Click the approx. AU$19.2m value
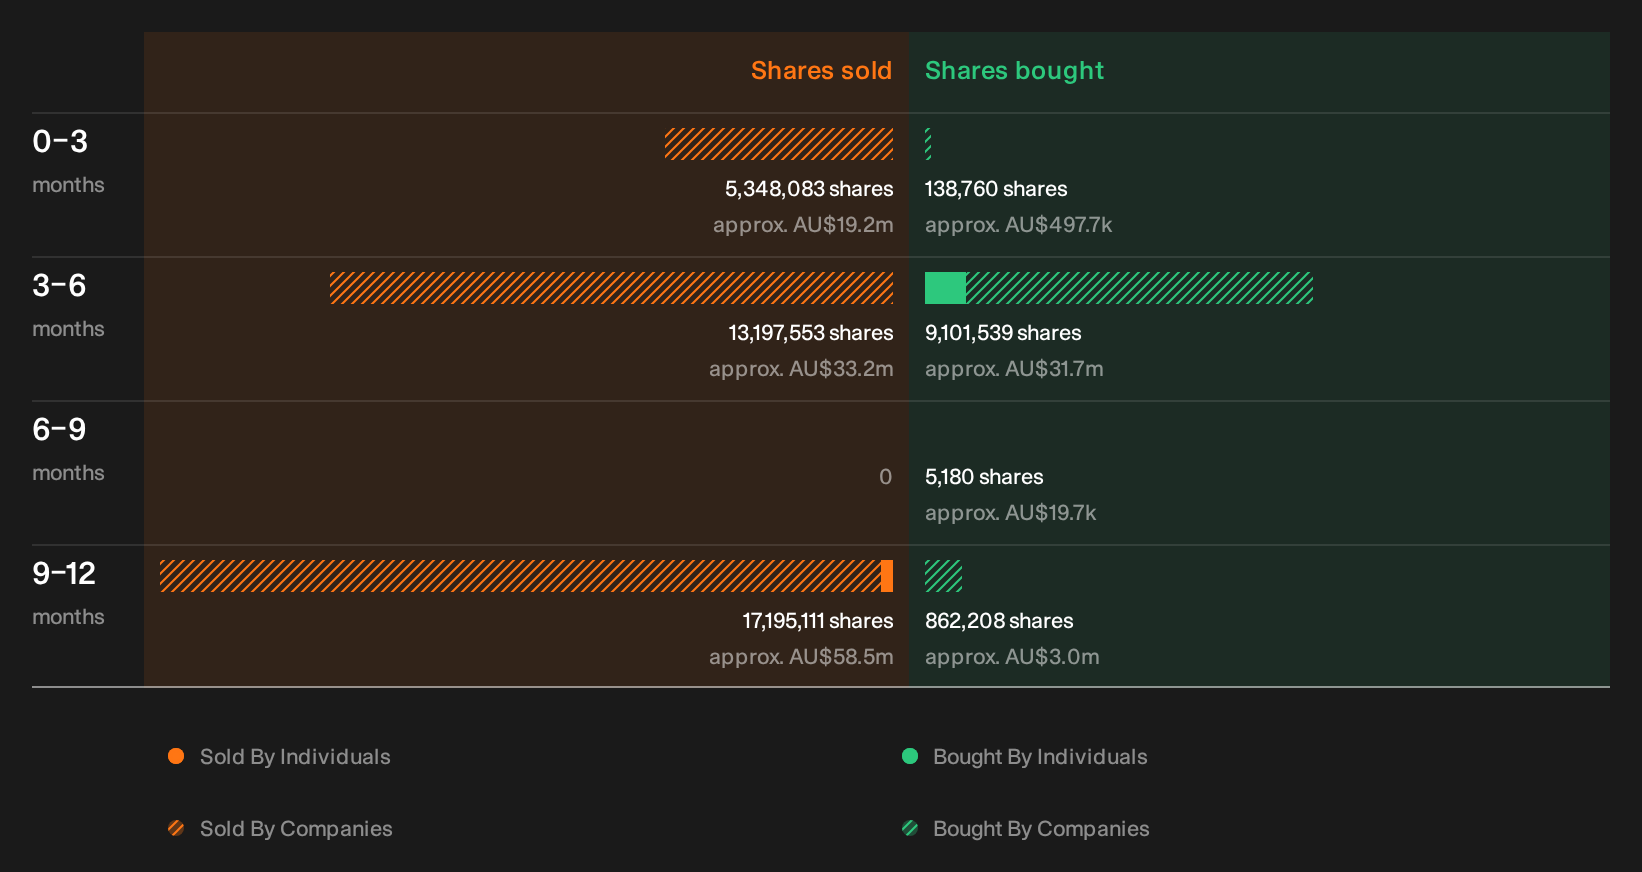1642x872 pixels. 803,225
